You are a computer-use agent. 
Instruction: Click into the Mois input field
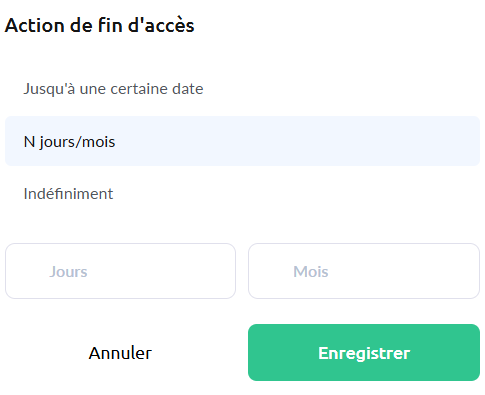click(364, 271)
